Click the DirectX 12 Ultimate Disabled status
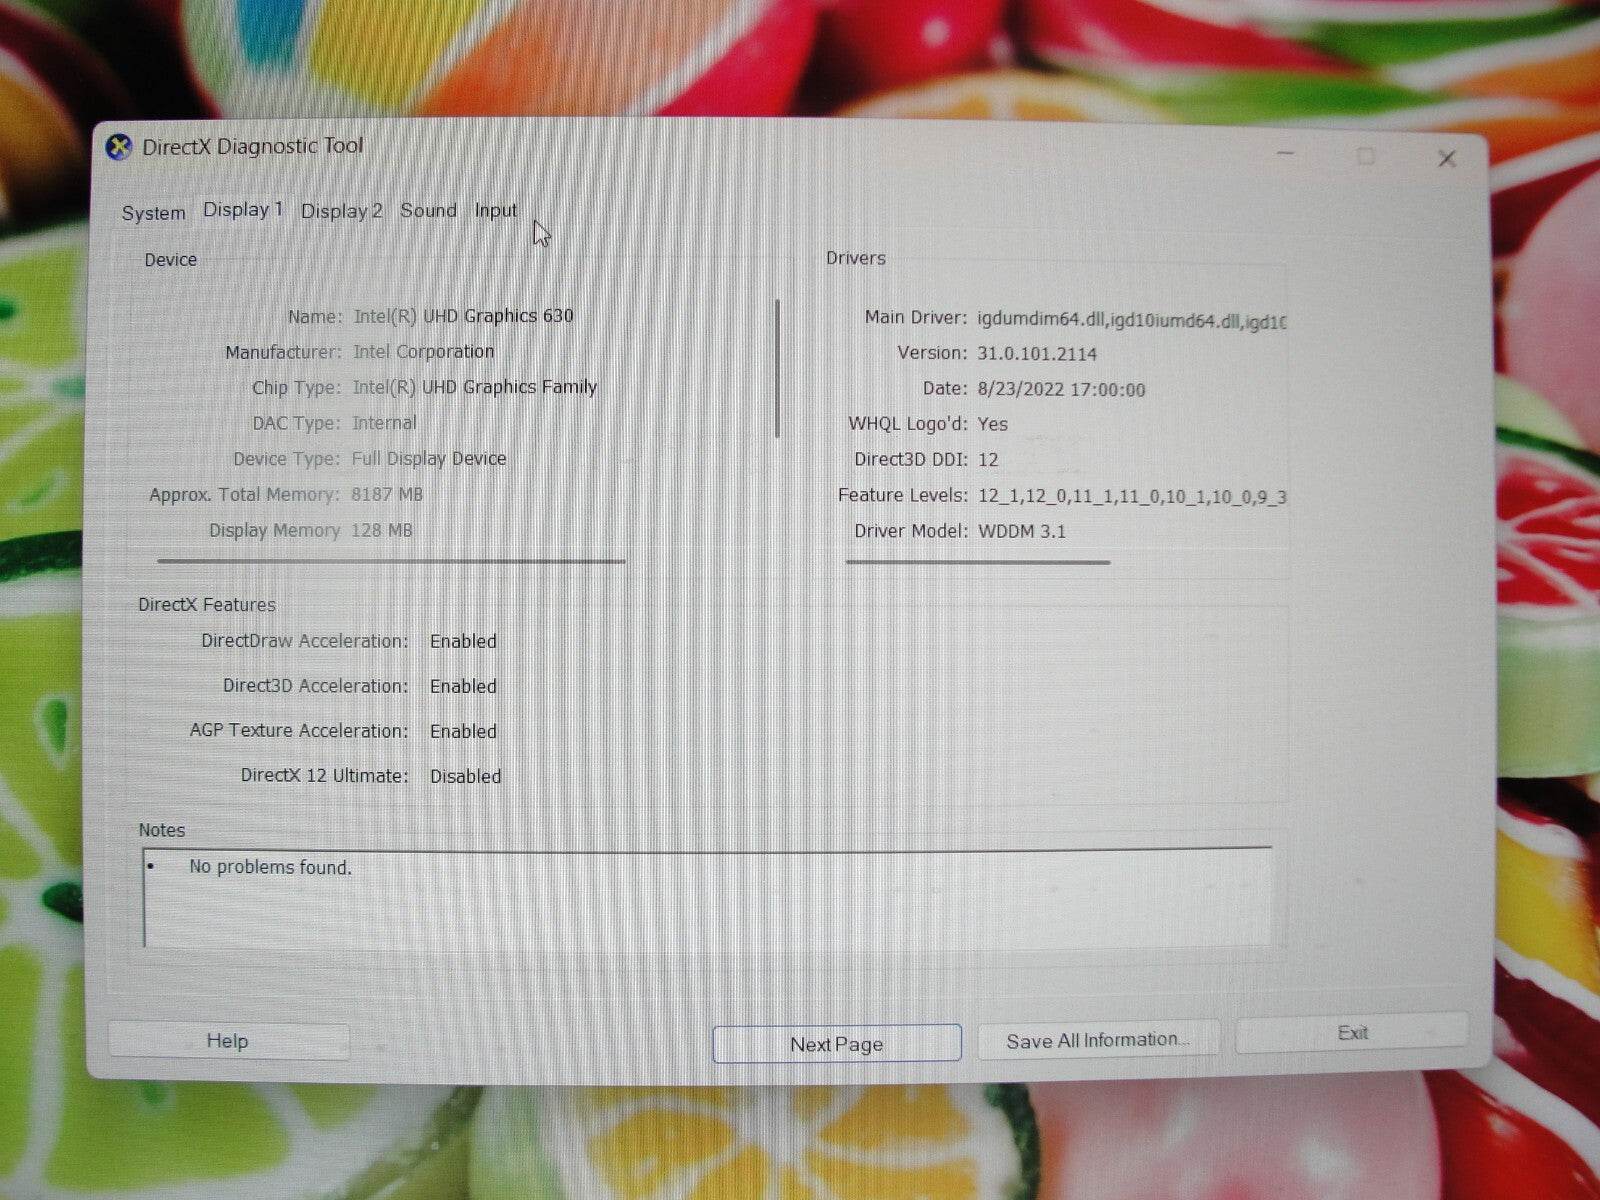This screenshot has height=1200, width=1600. tap(465, 776)
